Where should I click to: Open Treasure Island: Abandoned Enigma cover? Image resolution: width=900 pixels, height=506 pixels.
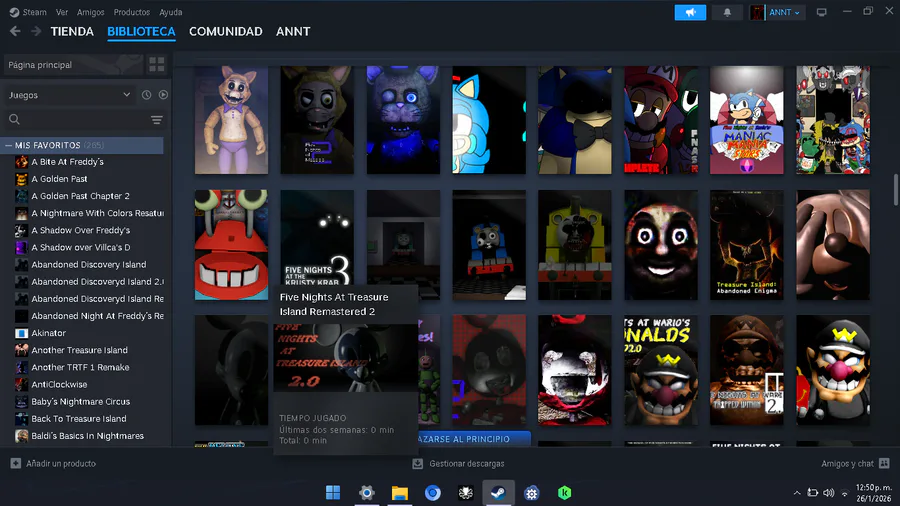coord(746,245)
